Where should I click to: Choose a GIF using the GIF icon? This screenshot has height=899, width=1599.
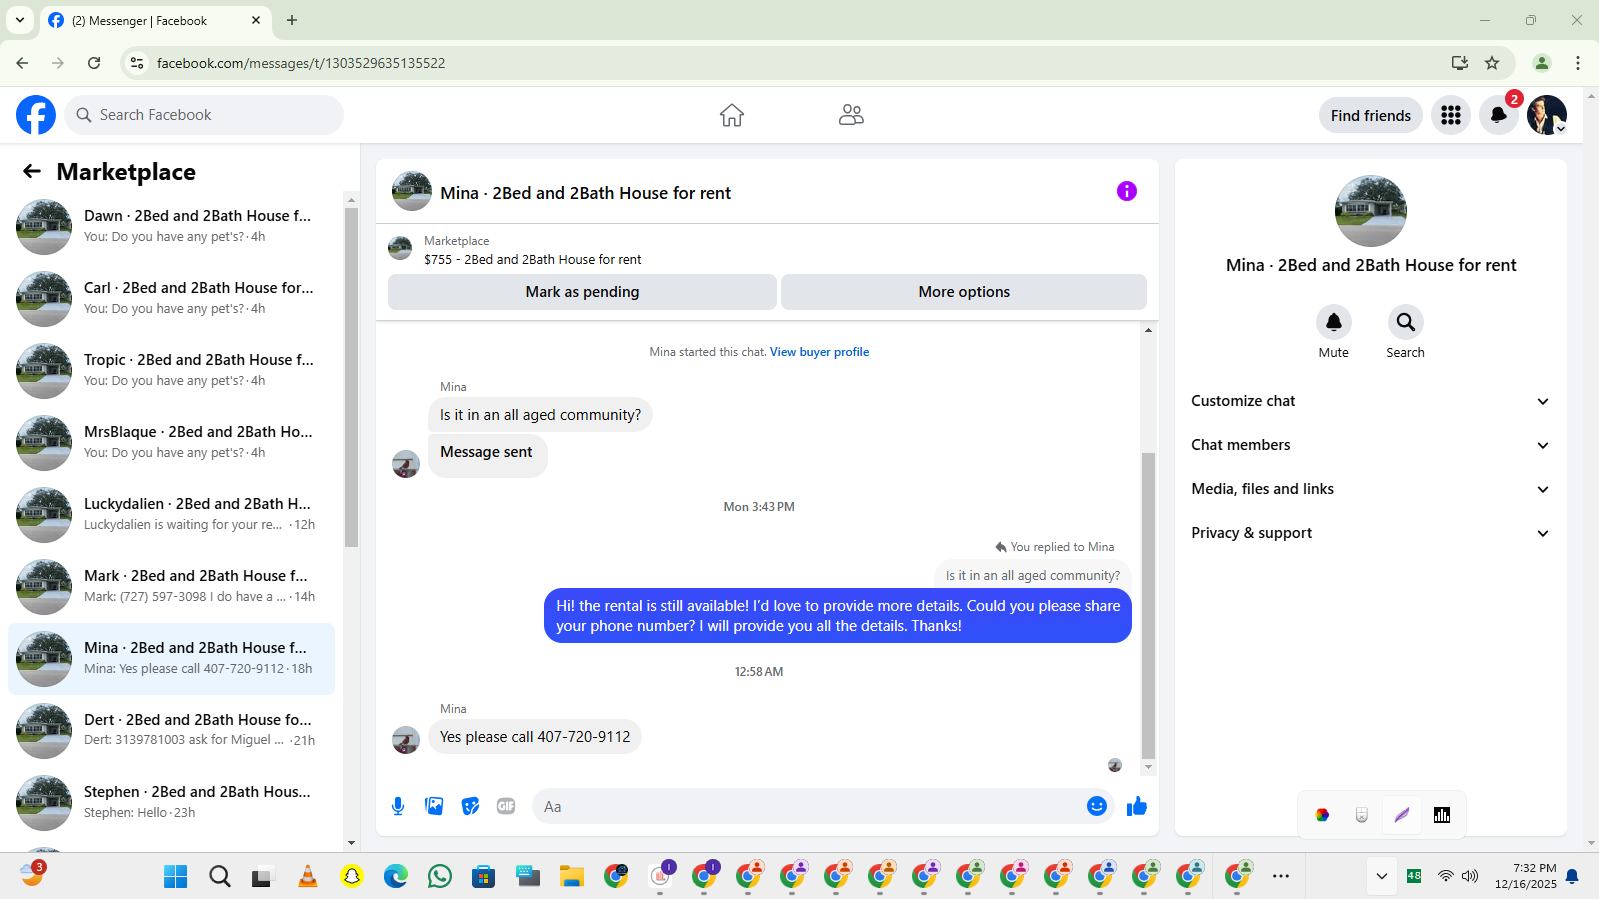[506, 806]
